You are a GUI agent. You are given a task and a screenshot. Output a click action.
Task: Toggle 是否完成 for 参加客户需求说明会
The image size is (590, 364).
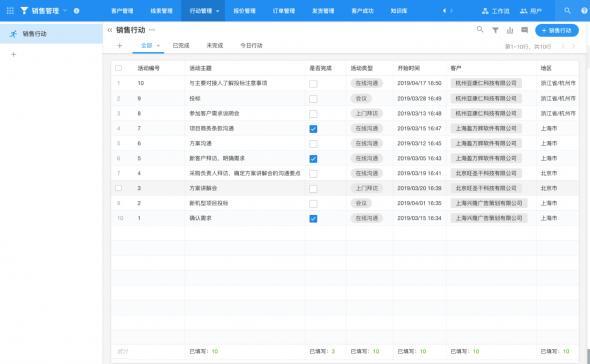click(x=313, y=114)
